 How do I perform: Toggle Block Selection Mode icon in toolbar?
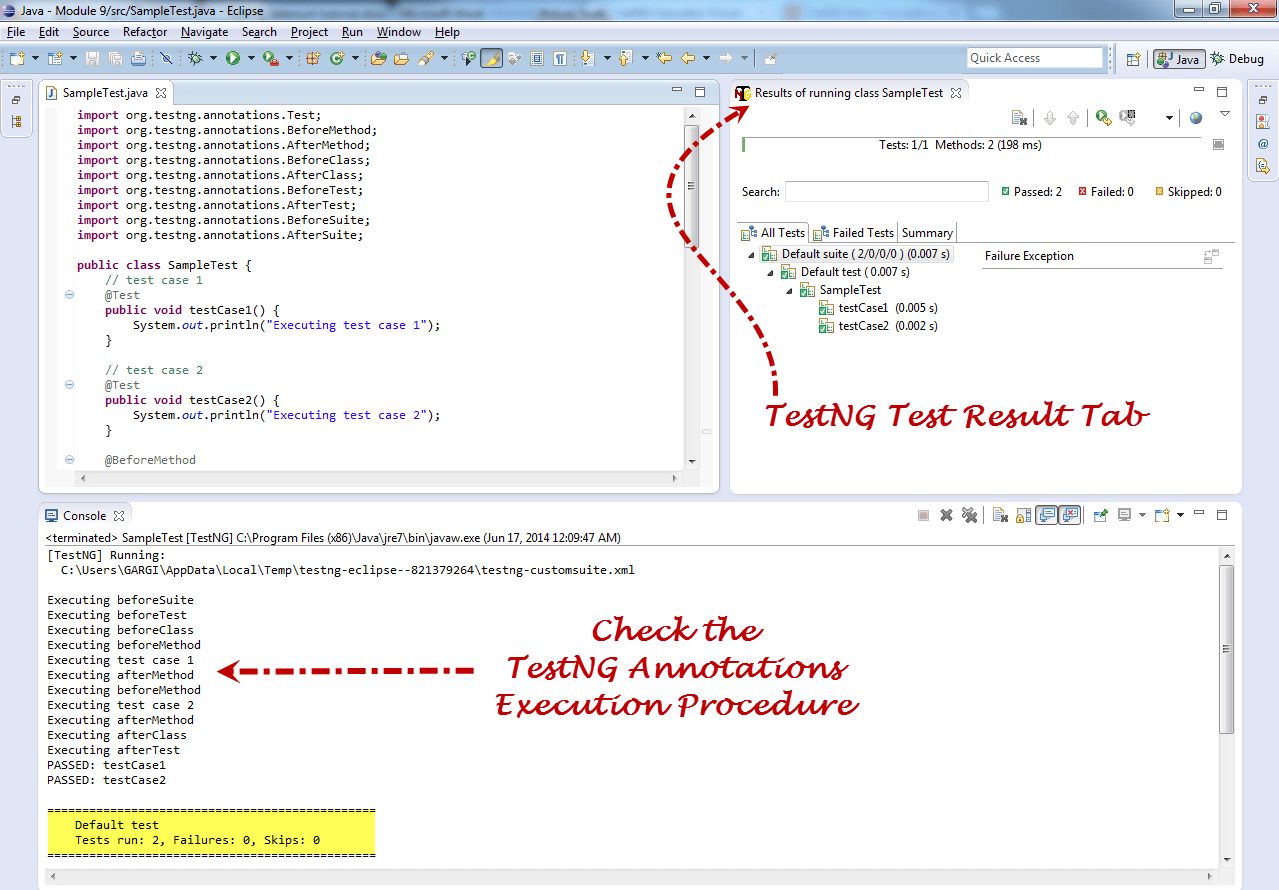point(537,58)
